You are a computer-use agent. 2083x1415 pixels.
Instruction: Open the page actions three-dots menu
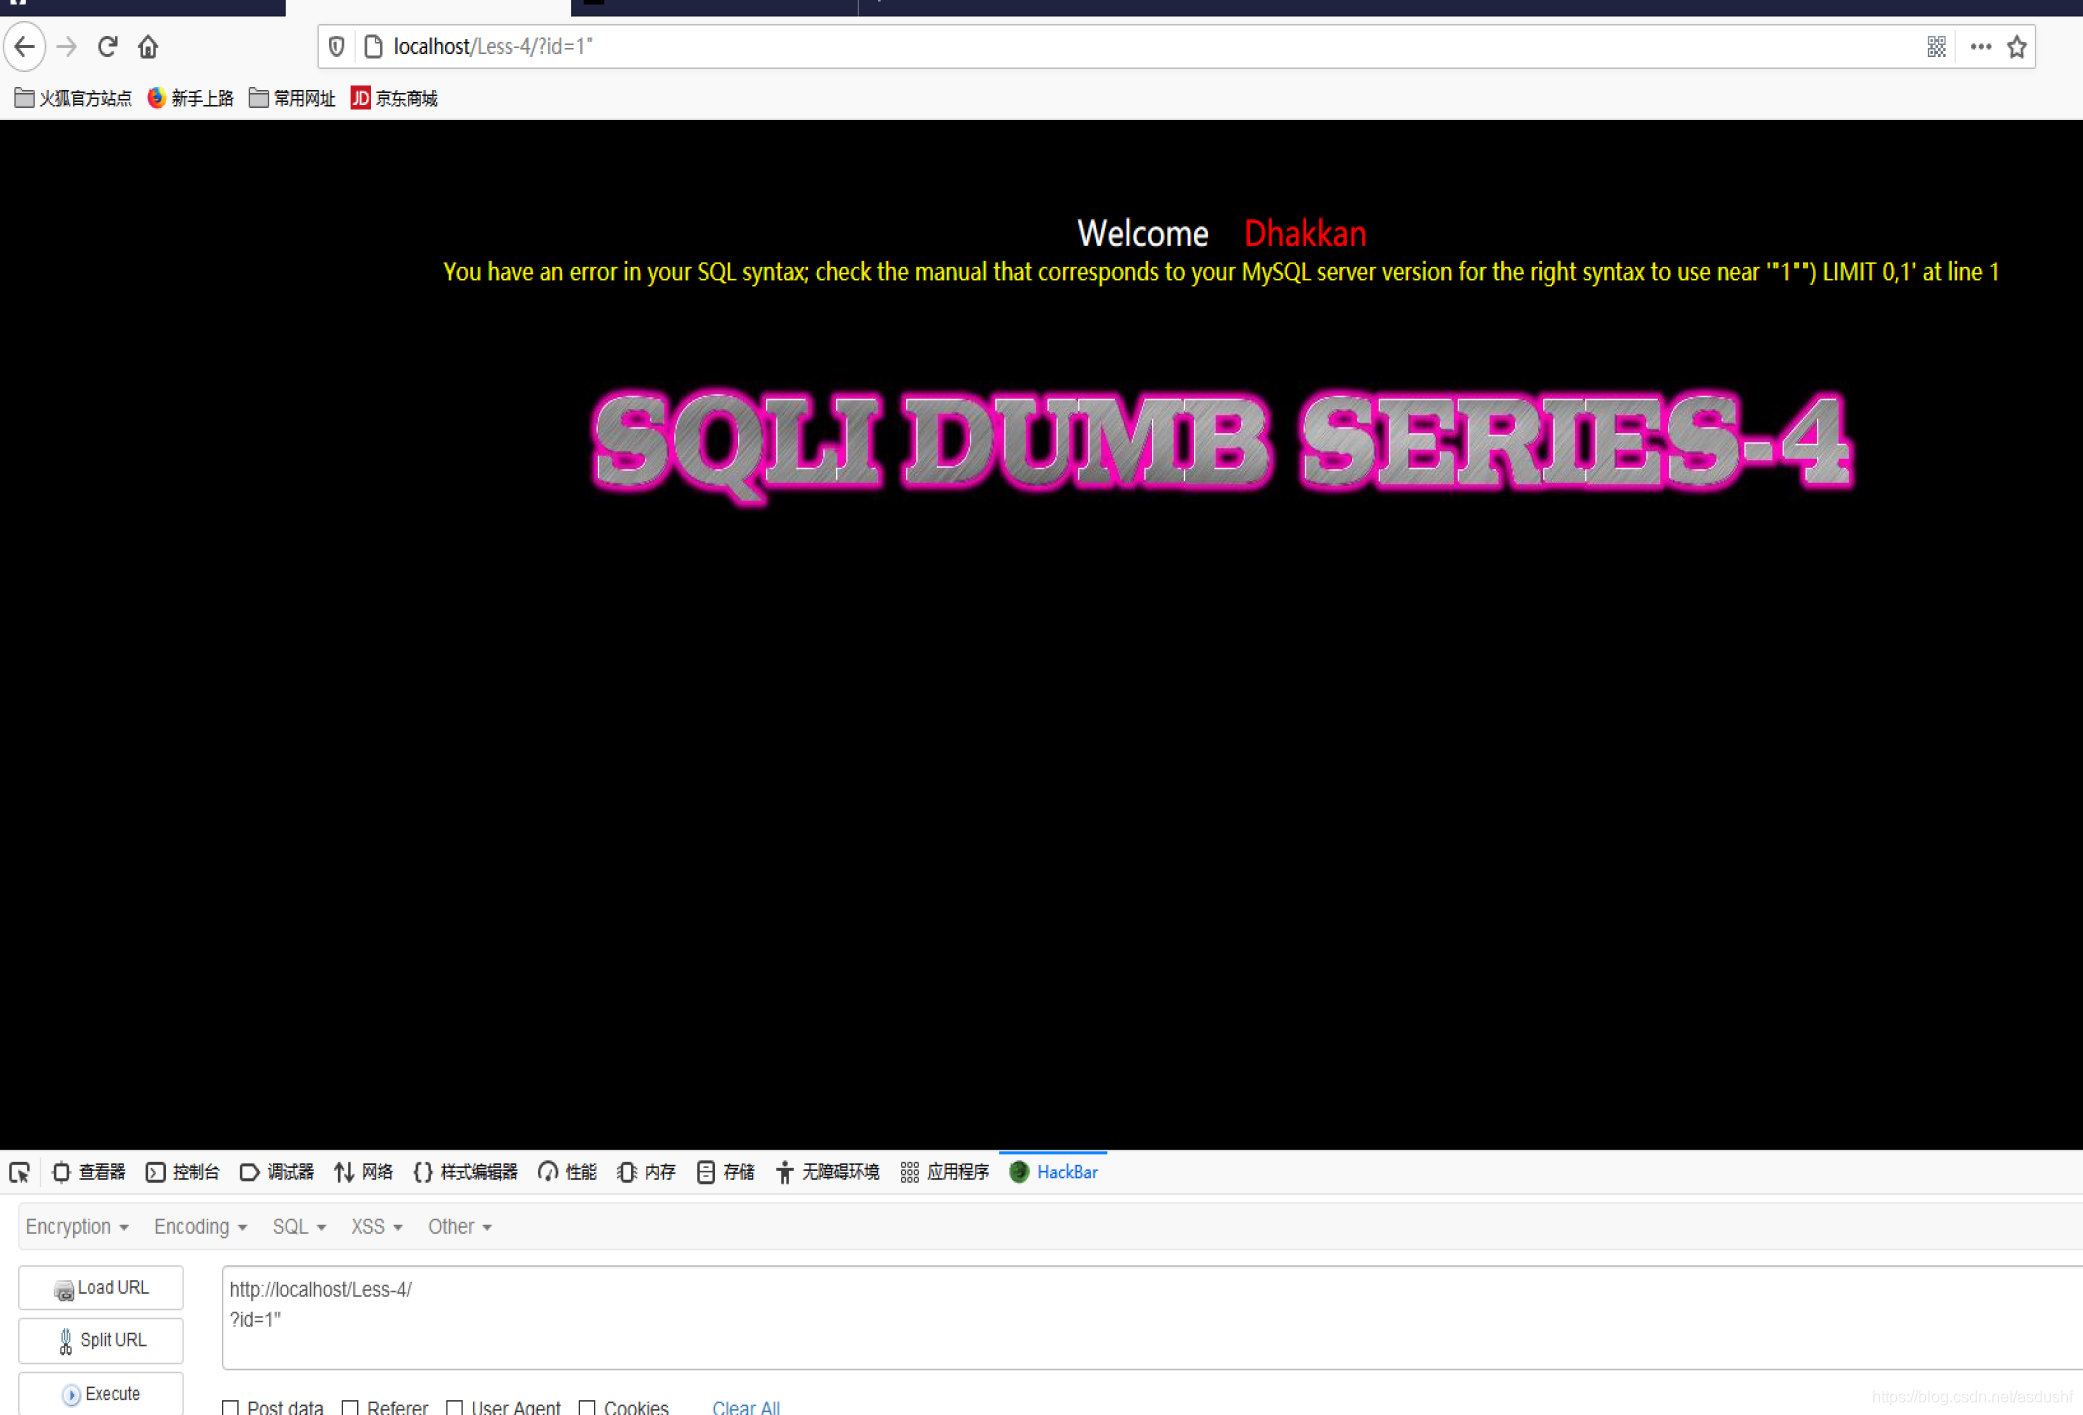tap(1980, 47)
